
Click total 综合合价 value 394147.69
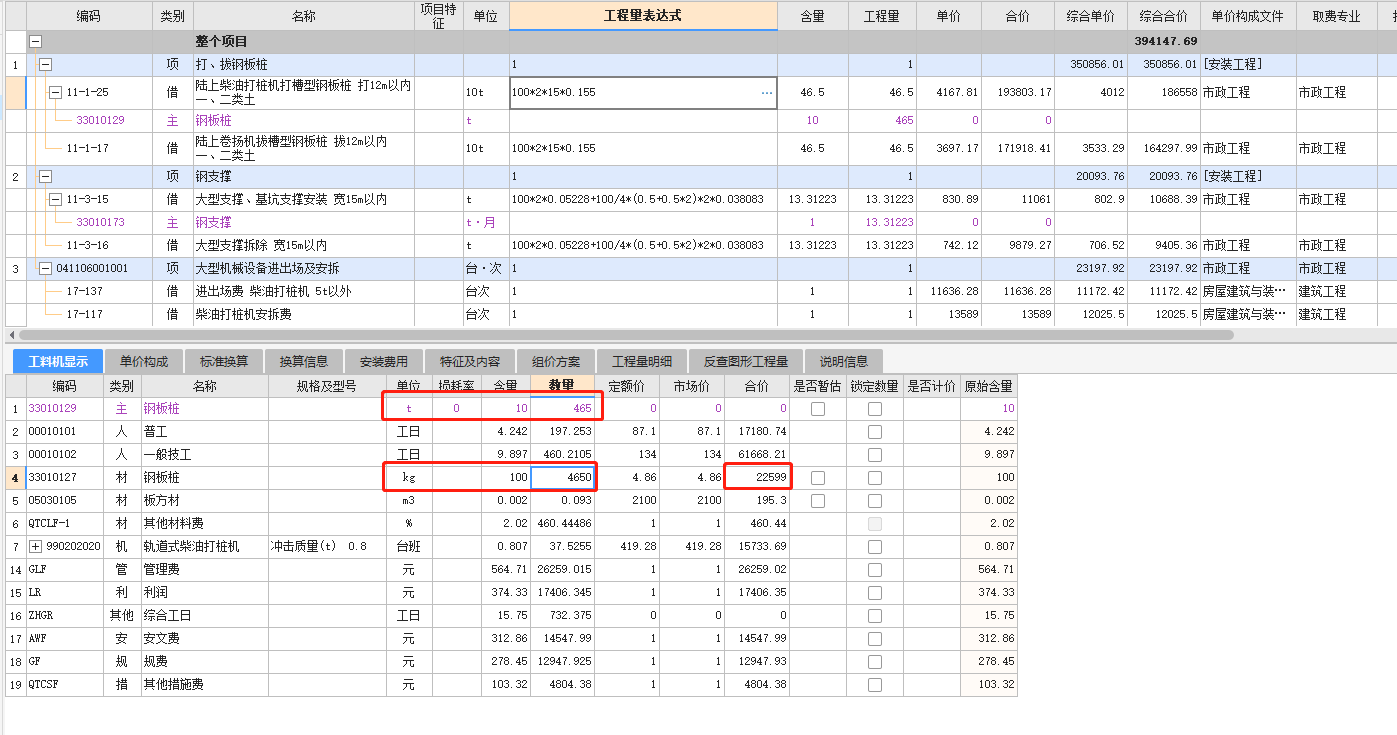pyautogui.click(x=1164, y=42)
